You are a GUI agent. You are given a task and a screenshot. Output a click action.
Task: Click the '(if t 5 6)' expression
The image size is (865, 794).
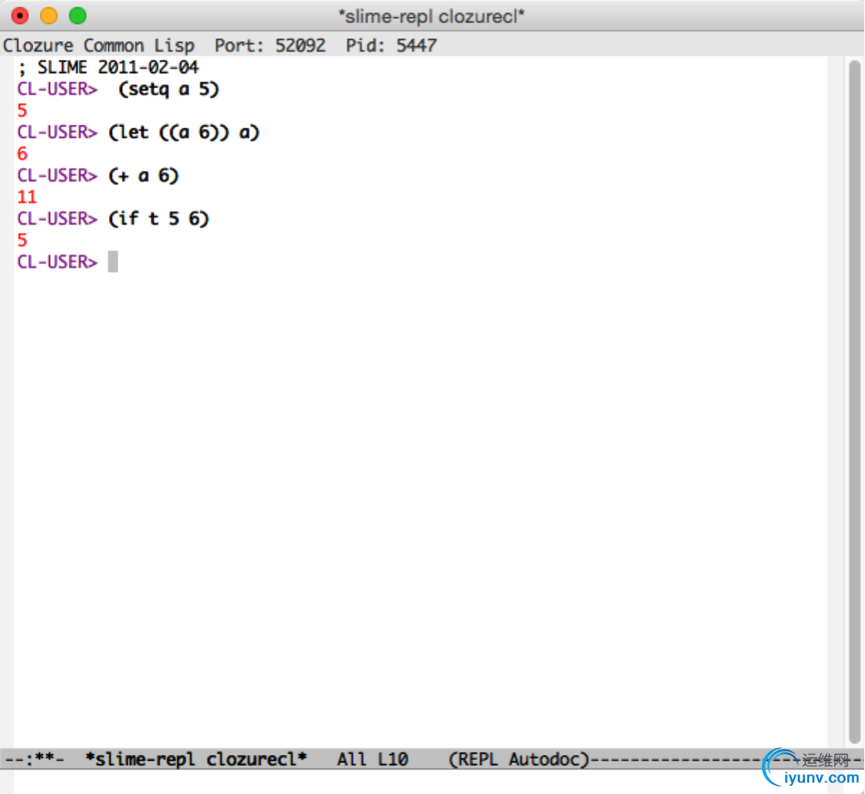click(x=159, y=219)
